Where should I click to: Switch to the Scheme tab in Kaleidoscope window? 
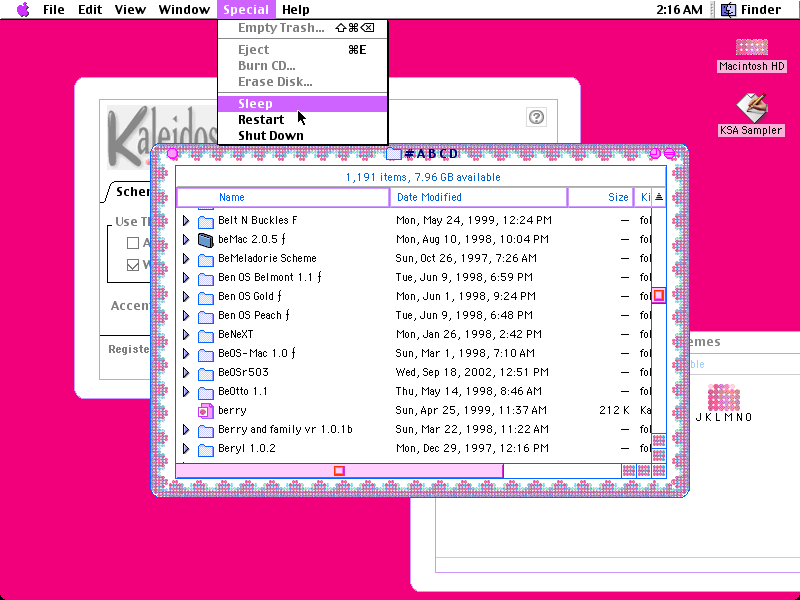pos(132,192)
